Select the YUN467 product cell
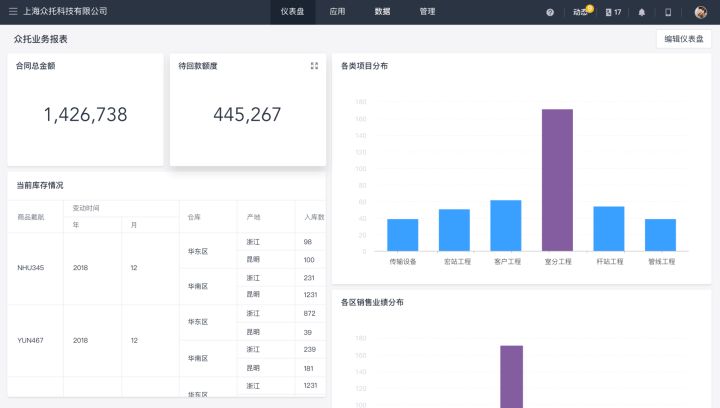The width and height of the screenshot is (720, 408). click(x=30, y=340)
